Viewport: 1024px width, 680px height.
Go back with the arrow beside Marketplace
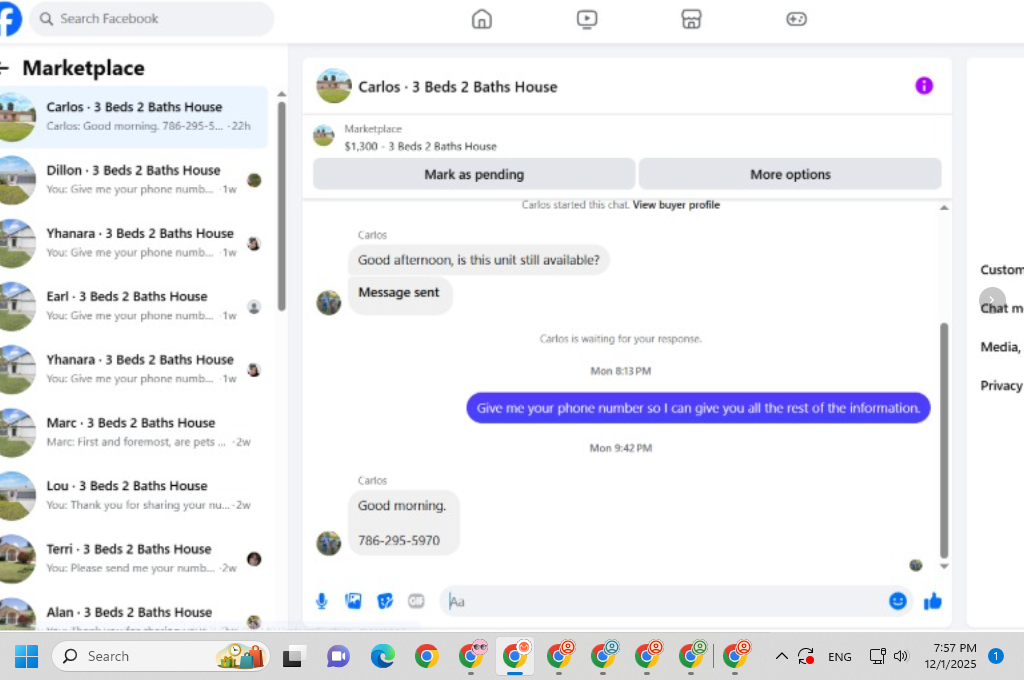tap(5, 68)
